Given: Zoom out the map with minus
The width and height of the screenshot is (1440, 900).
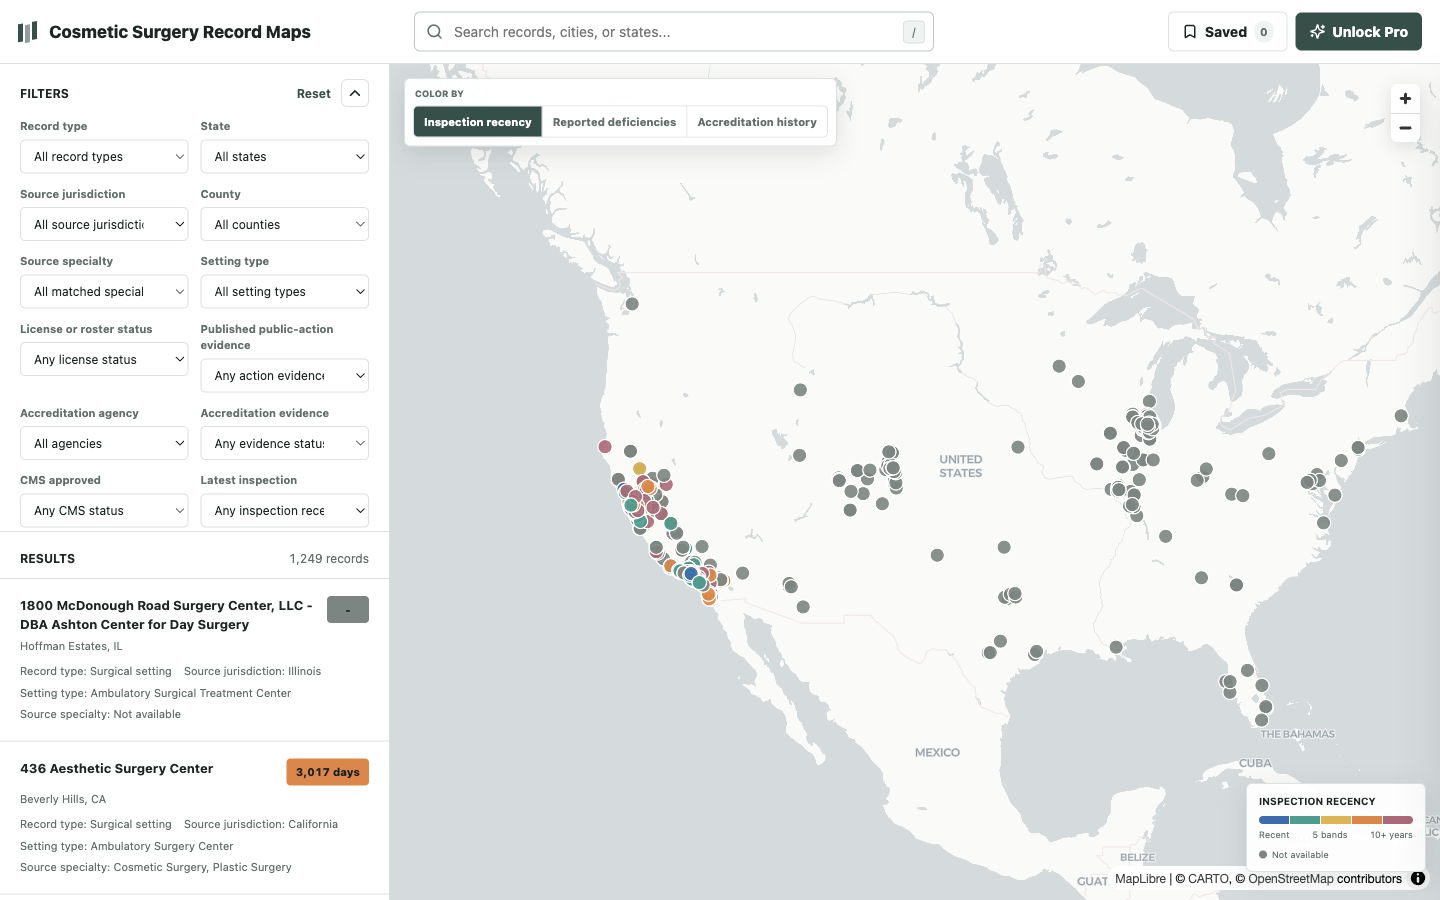Looking at the screenshot, I should (1405, 128).
